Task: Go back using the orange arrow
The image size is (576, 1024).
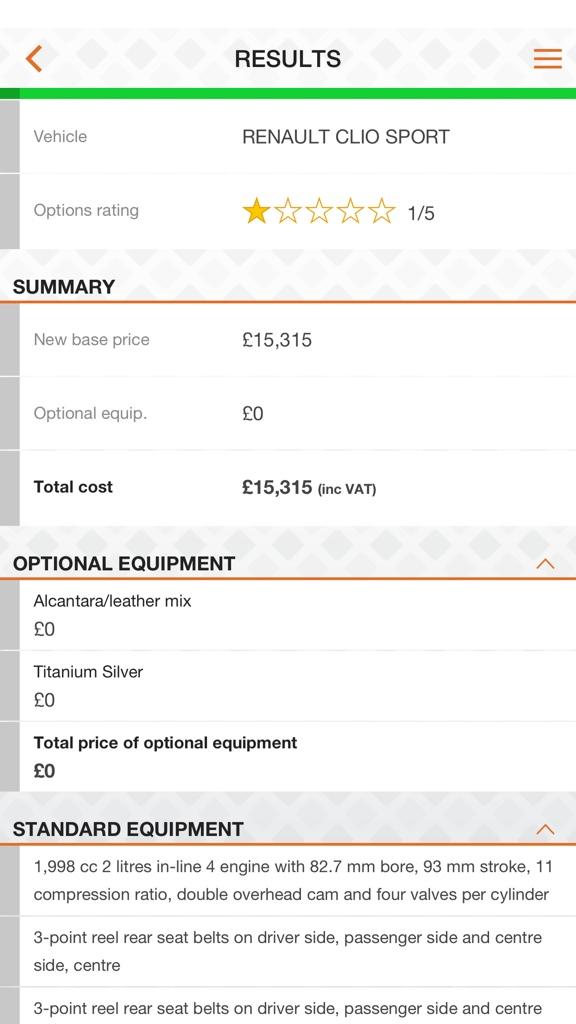Action: pos(34,59)
